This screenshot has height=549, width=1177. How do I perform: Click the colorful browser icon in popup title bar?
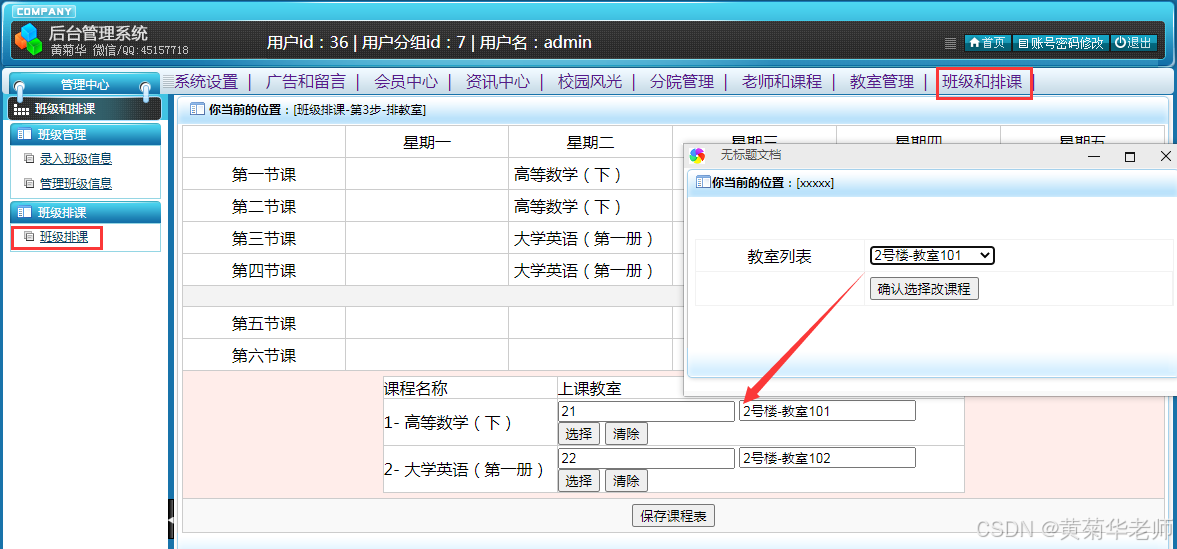point(697,155)
